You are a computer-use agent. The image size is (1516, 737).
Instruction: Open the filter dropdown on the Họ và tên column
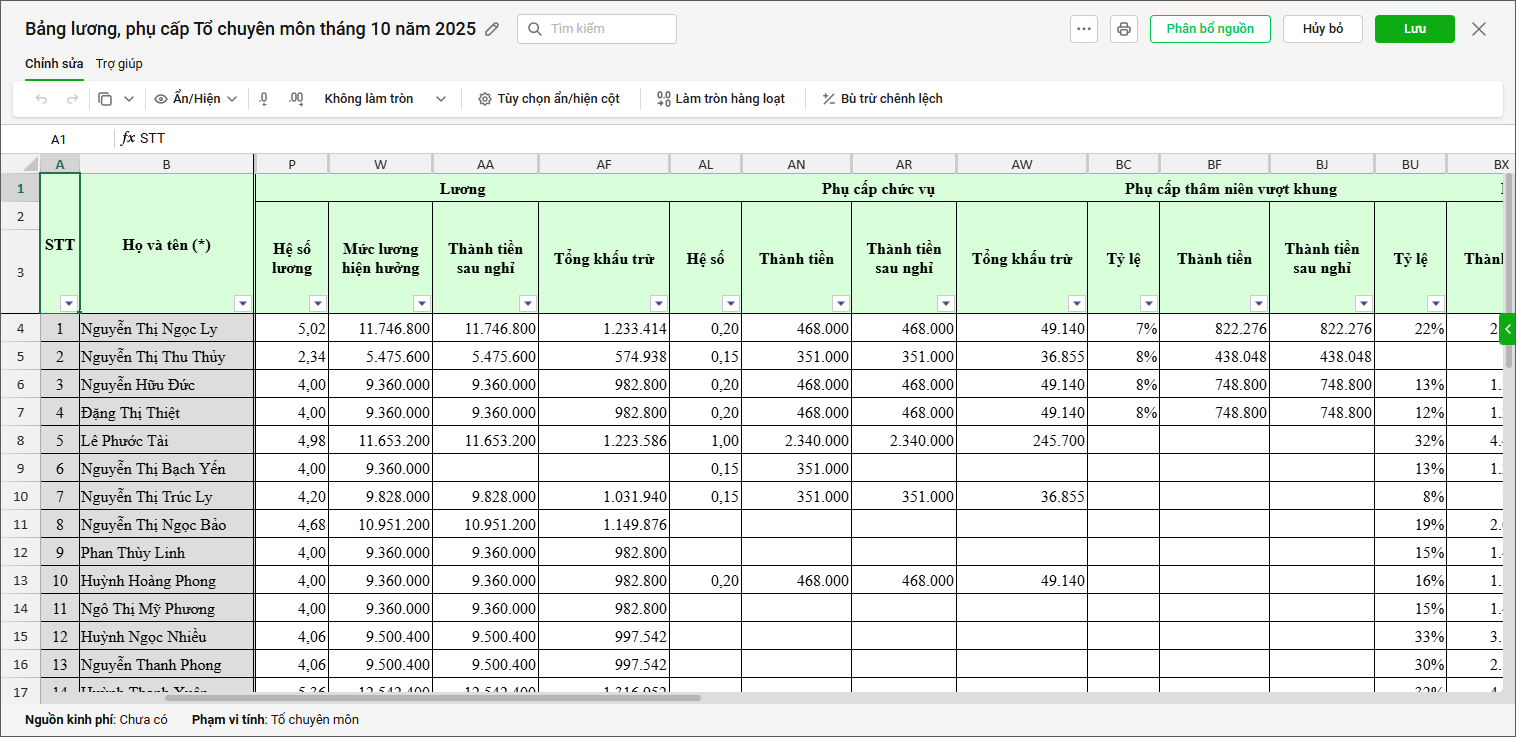click(x=242, y=303)
